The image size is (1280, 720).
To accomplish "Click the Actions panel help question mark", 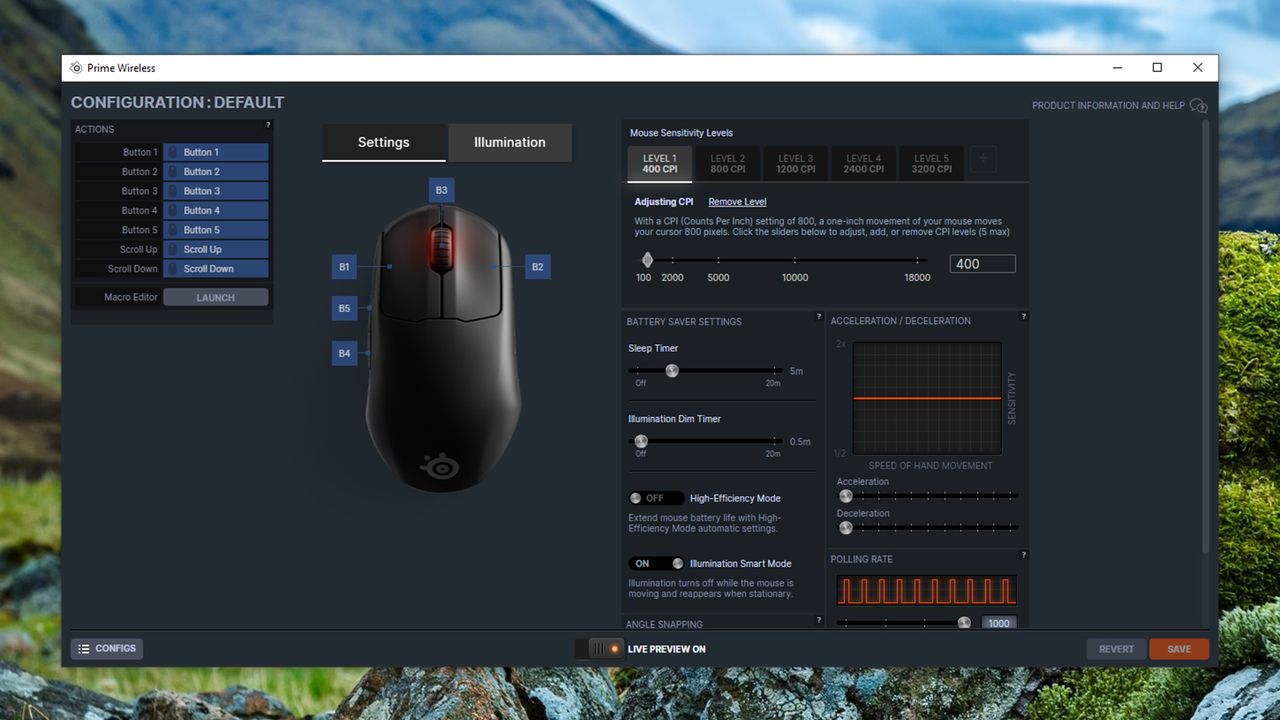I will coord(268,125).
